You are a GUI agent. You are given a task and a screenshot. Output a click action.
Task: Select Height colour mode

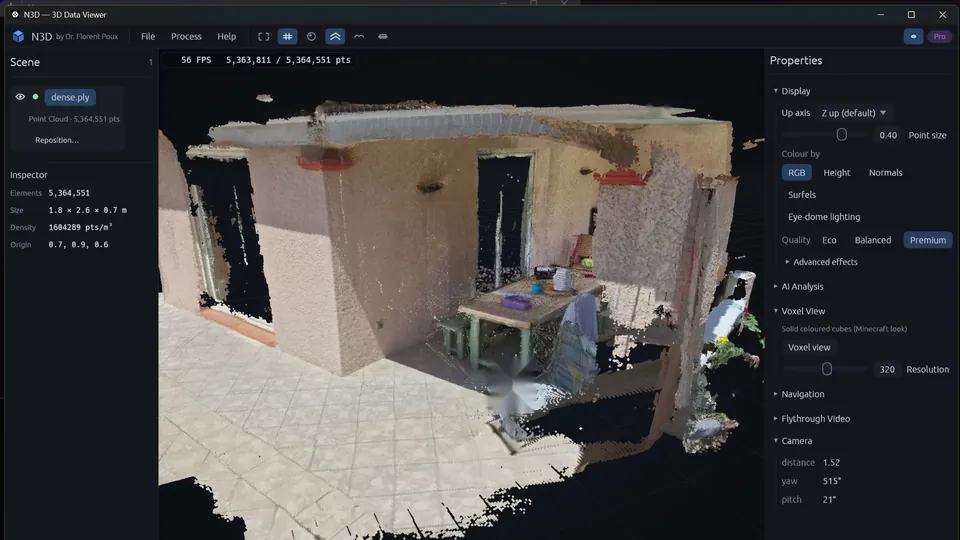pos(836,173)
